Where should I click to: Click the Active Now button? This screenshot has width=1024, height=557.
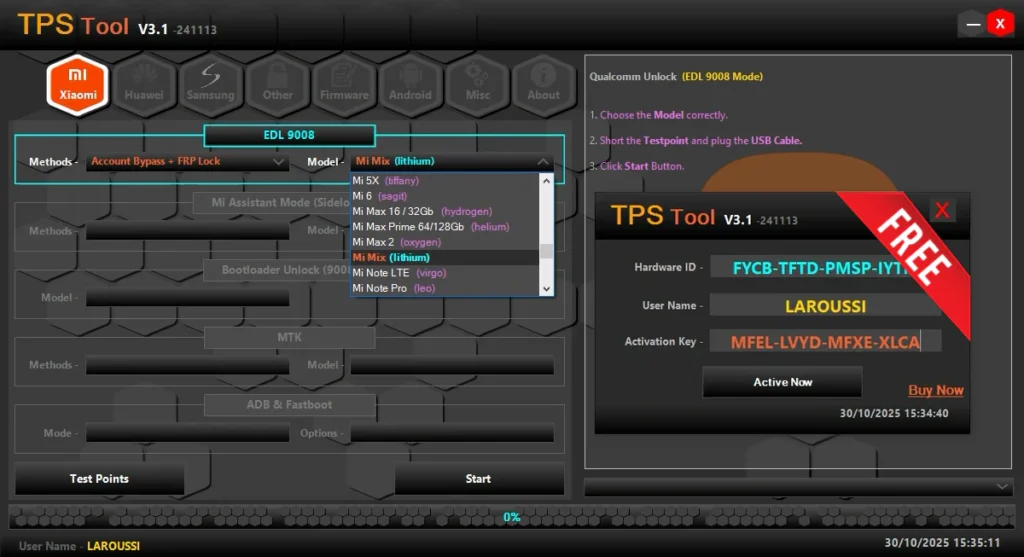coord(782,382)
